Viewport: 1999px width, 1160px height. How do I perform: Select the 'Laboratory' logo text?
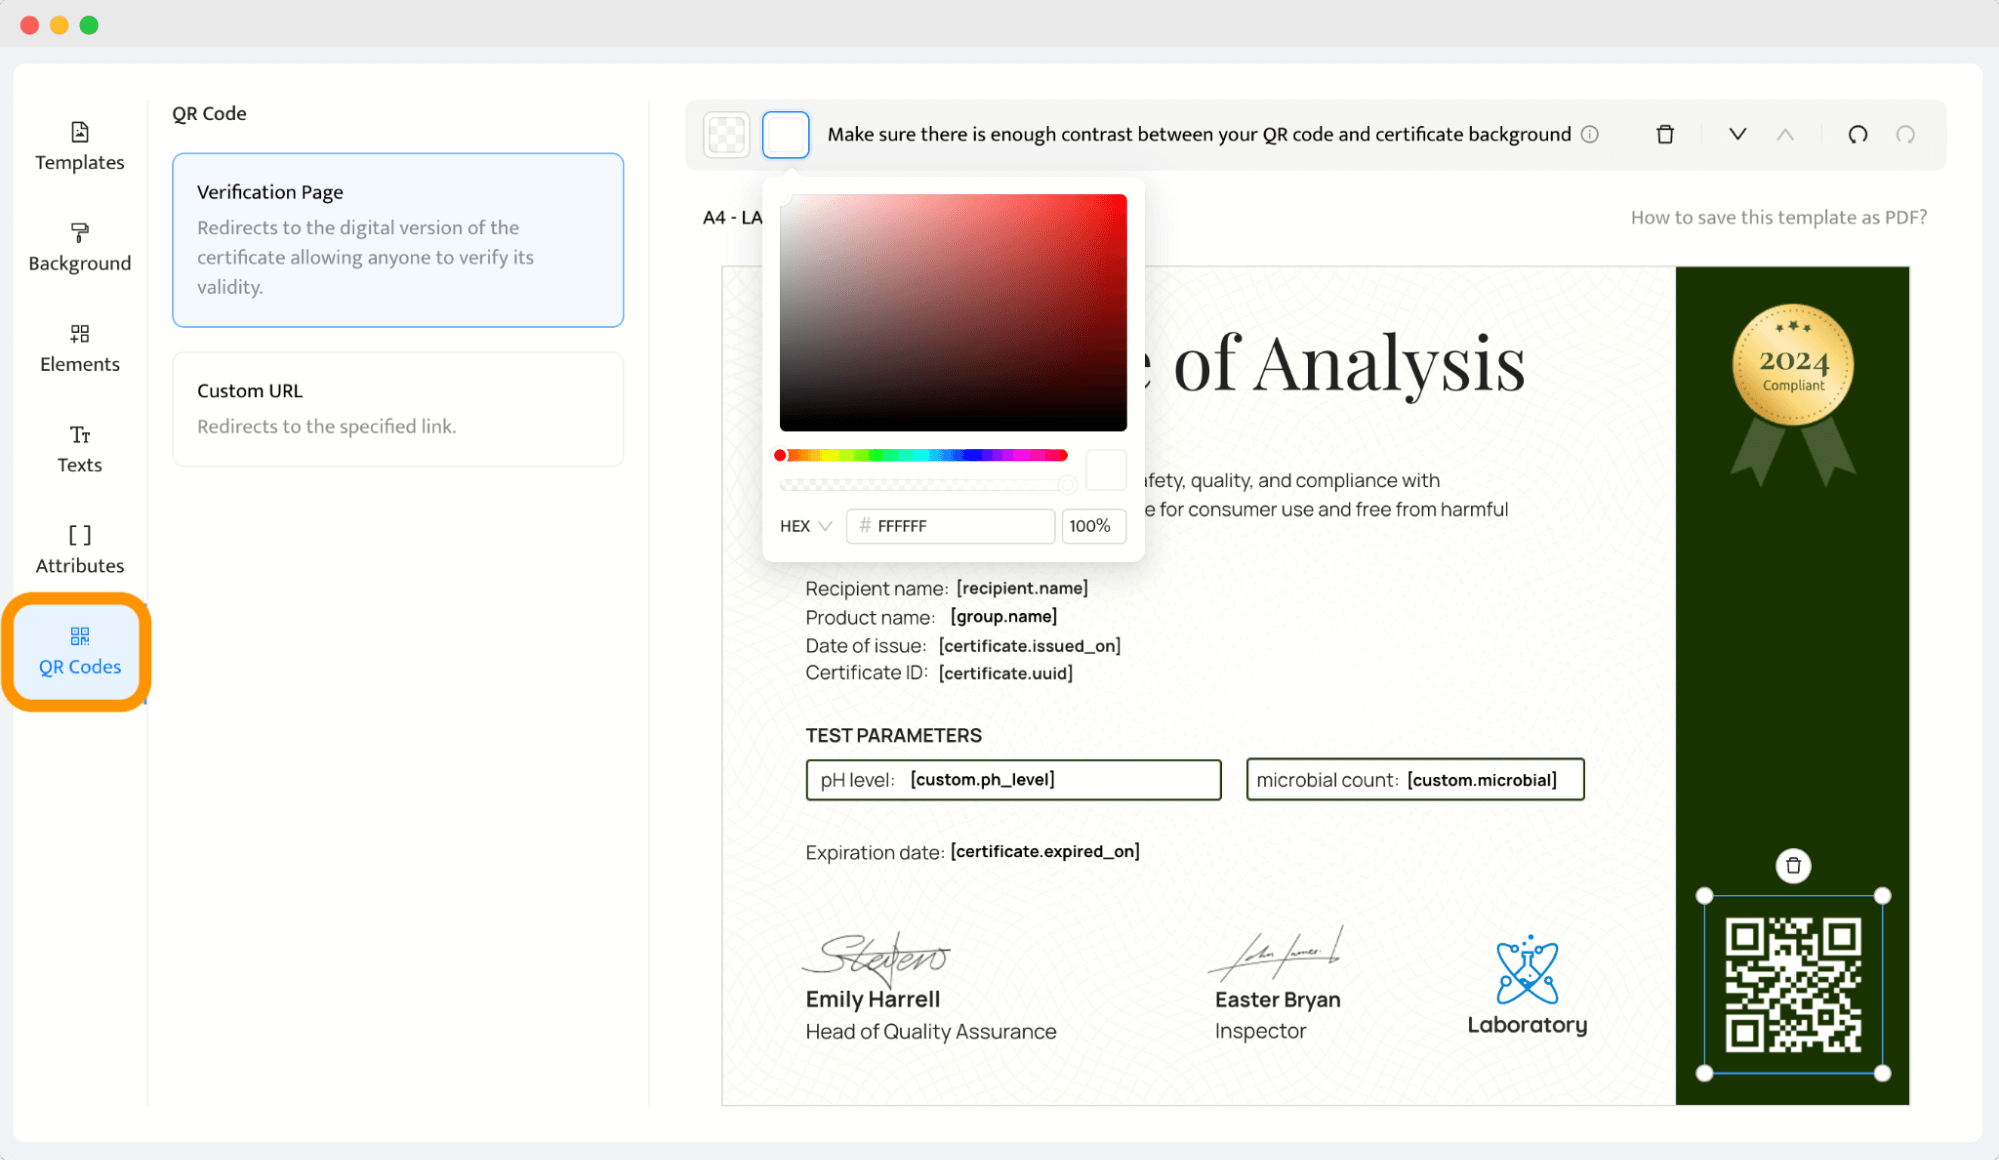1527,1025
